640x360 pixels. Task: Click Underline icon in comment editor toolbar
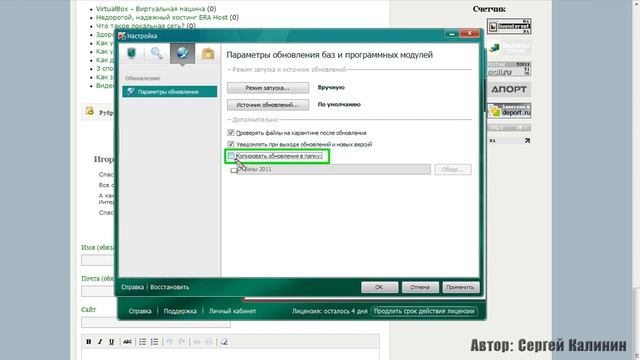tap(111, 342)
